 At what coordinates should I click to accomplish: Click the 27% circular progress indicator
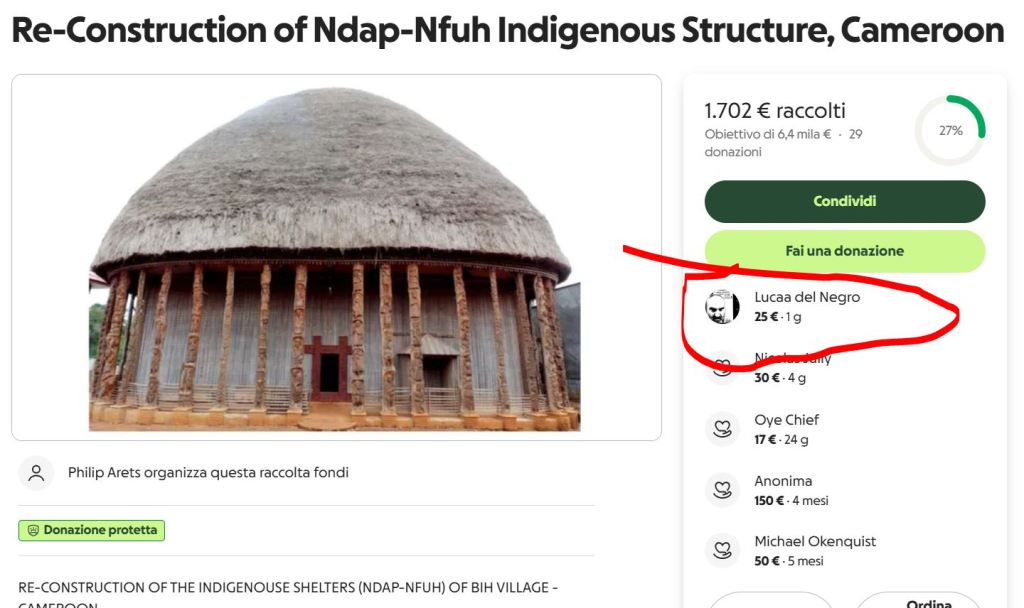tap(950, 131)
